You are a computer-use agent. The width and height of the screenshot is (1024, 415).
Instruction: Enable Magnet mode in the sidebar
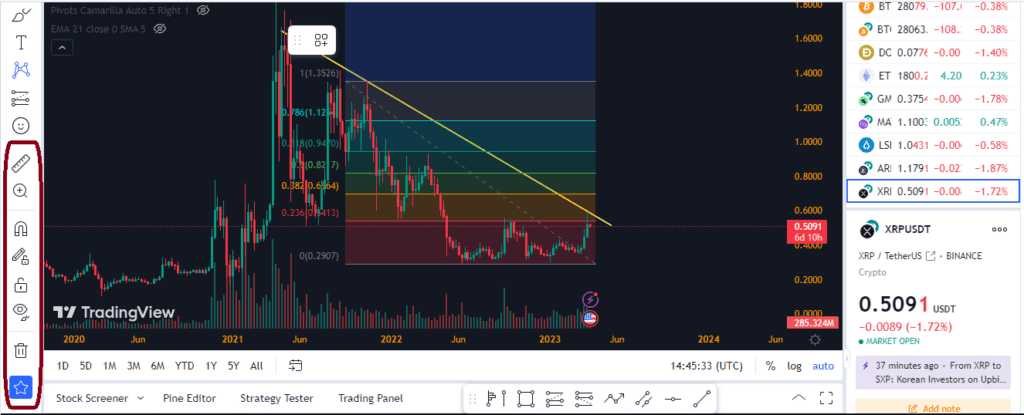tap(20, 227)
